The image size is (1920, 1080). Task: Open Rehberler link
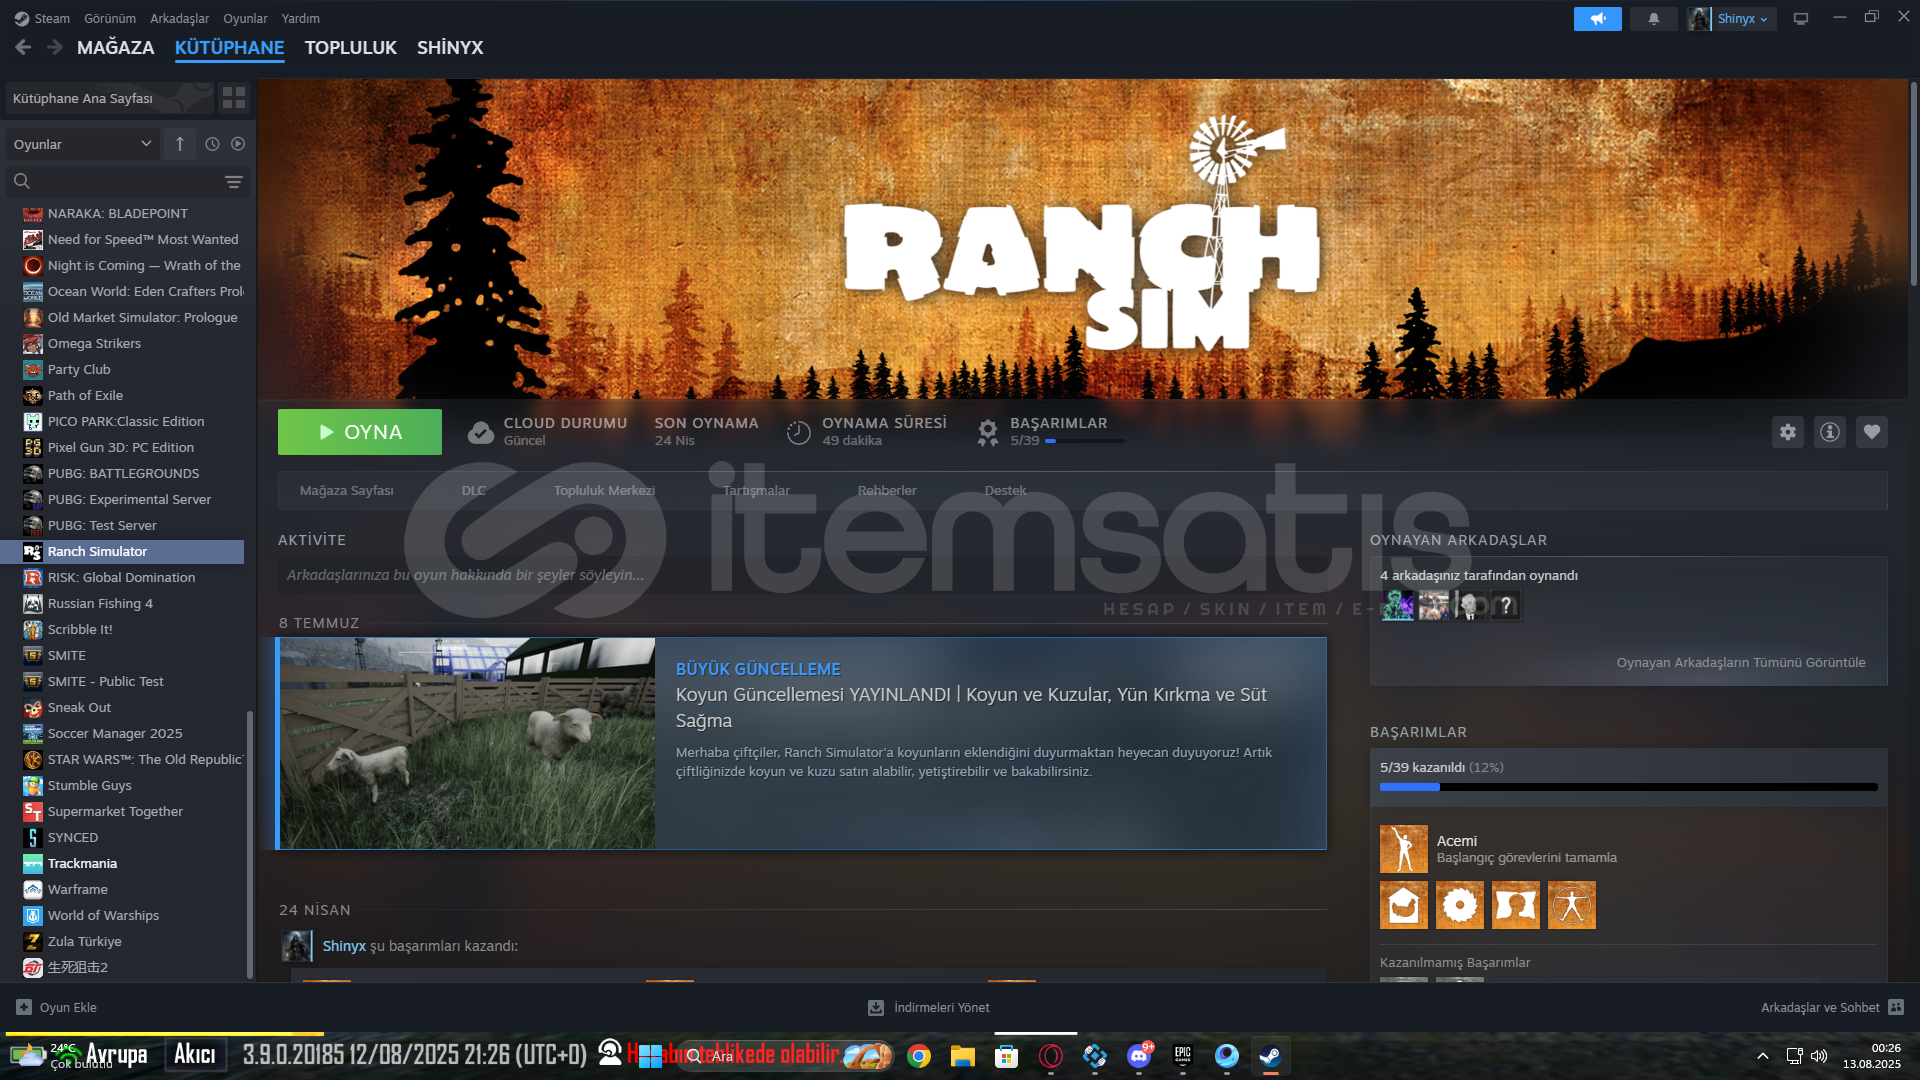tap(887, 490)
